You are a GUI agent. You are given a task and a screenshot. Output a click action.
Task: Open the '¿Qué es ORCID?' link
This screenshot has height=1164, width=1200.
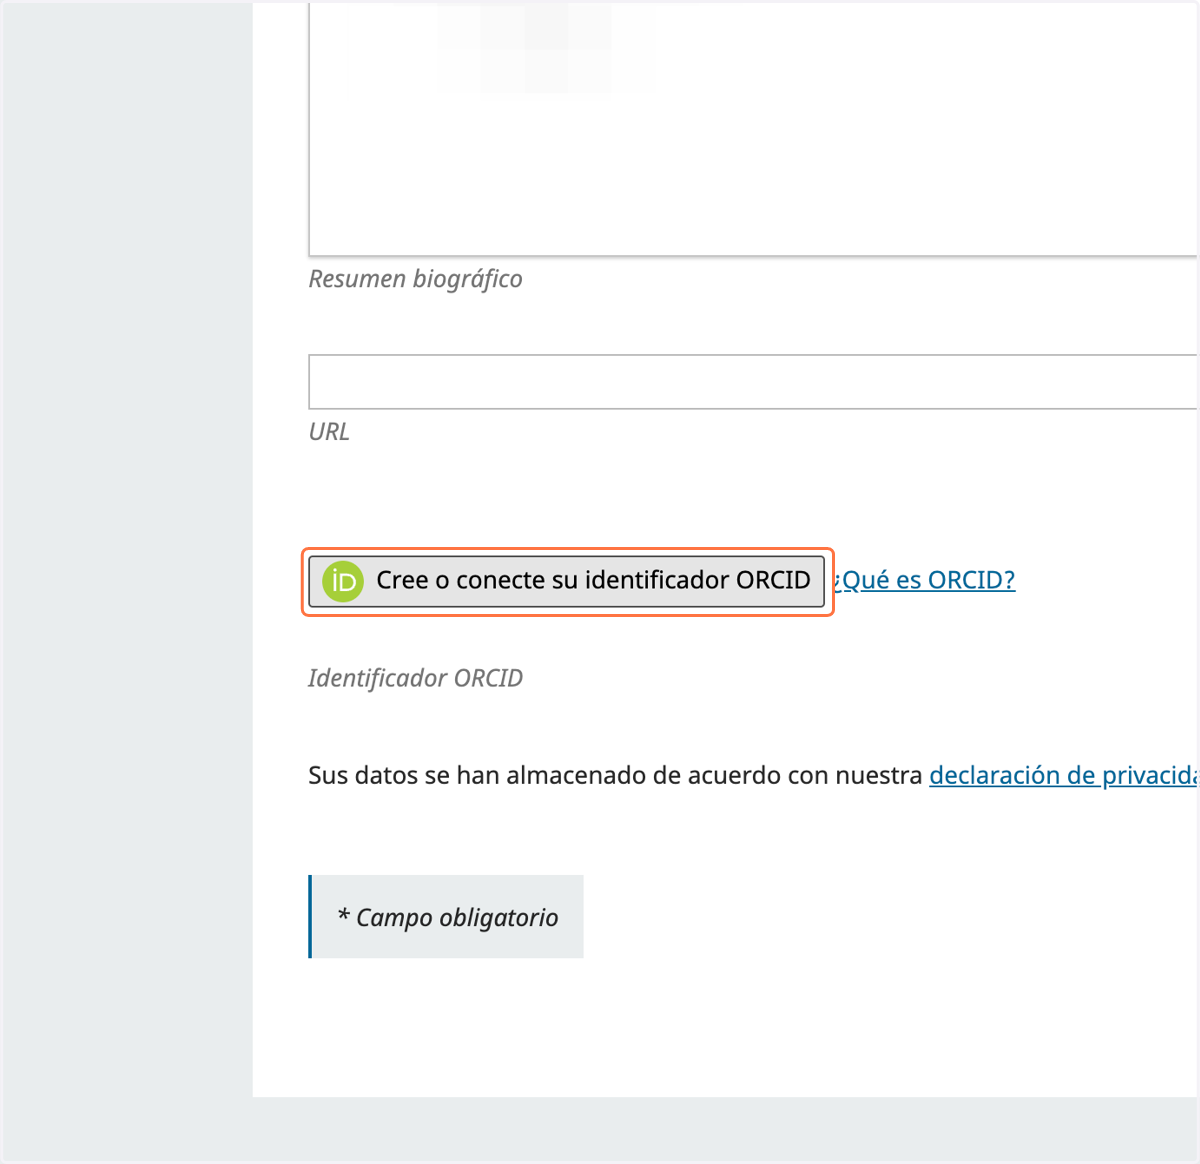(925, 580)
